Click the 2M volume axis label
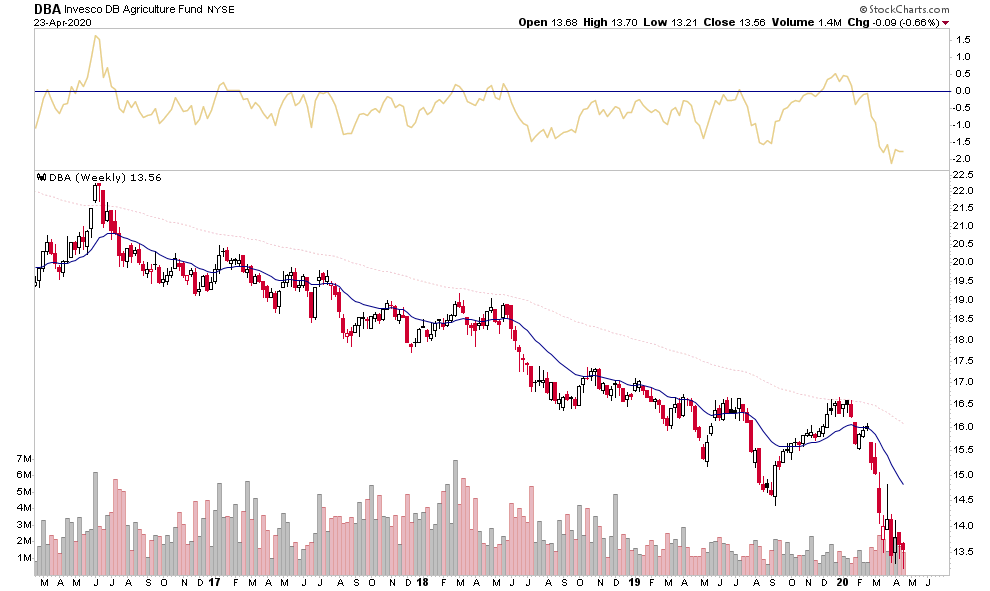 24,541
